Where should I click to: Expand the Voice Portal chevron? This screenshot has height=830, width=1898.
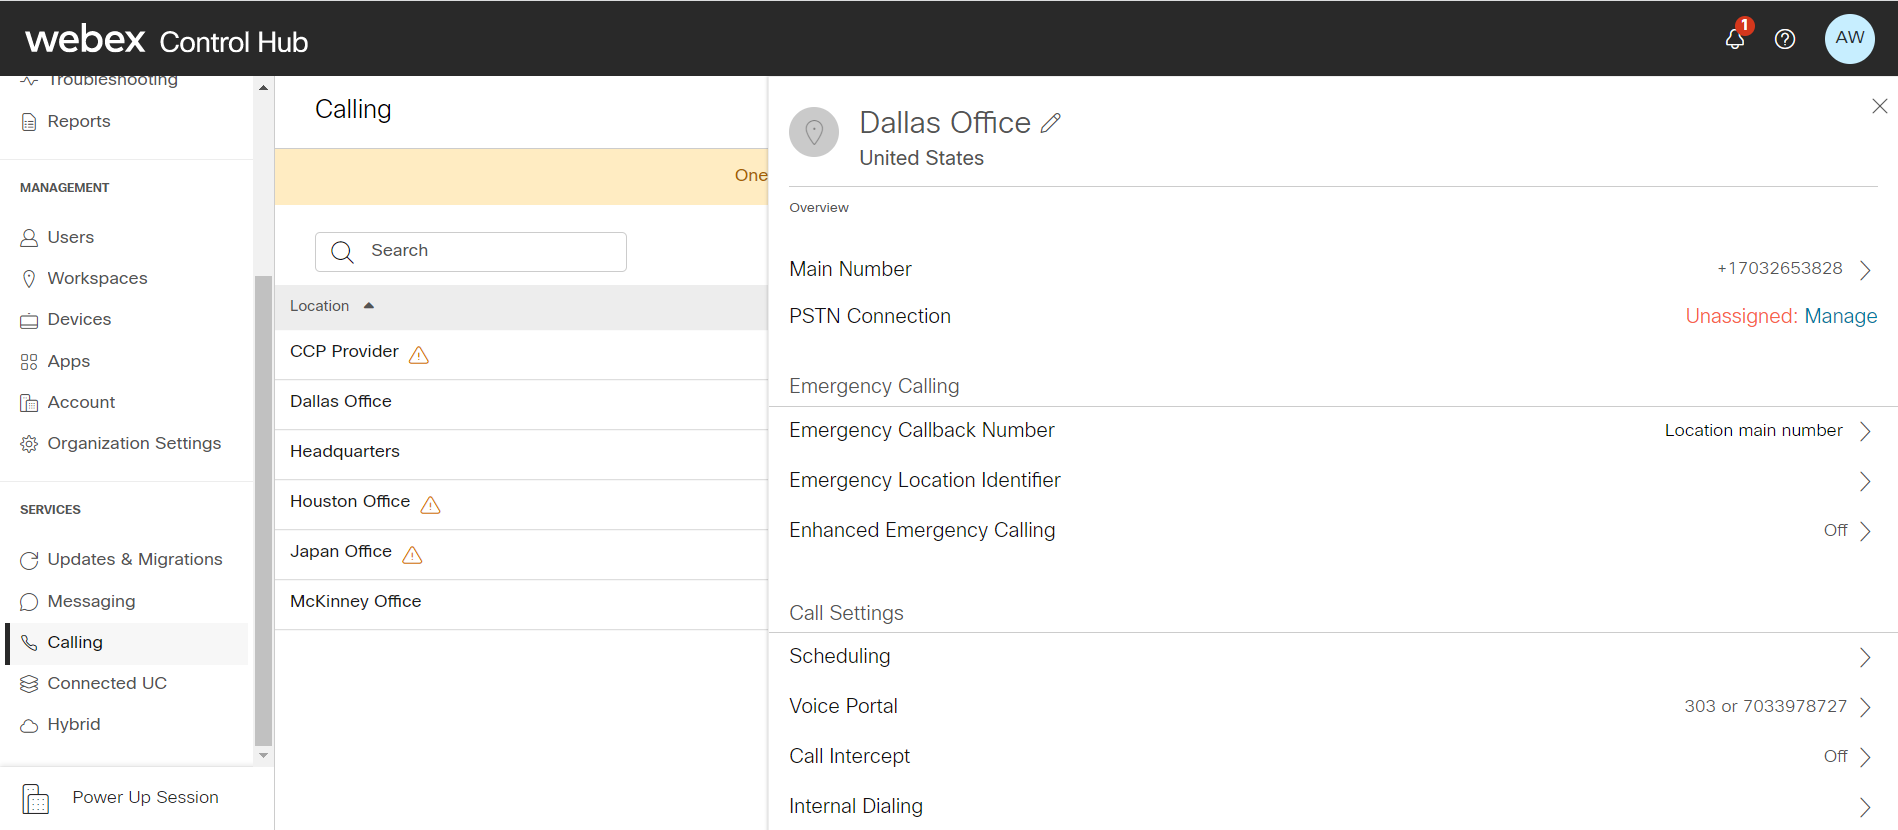tap(1865, 707)
